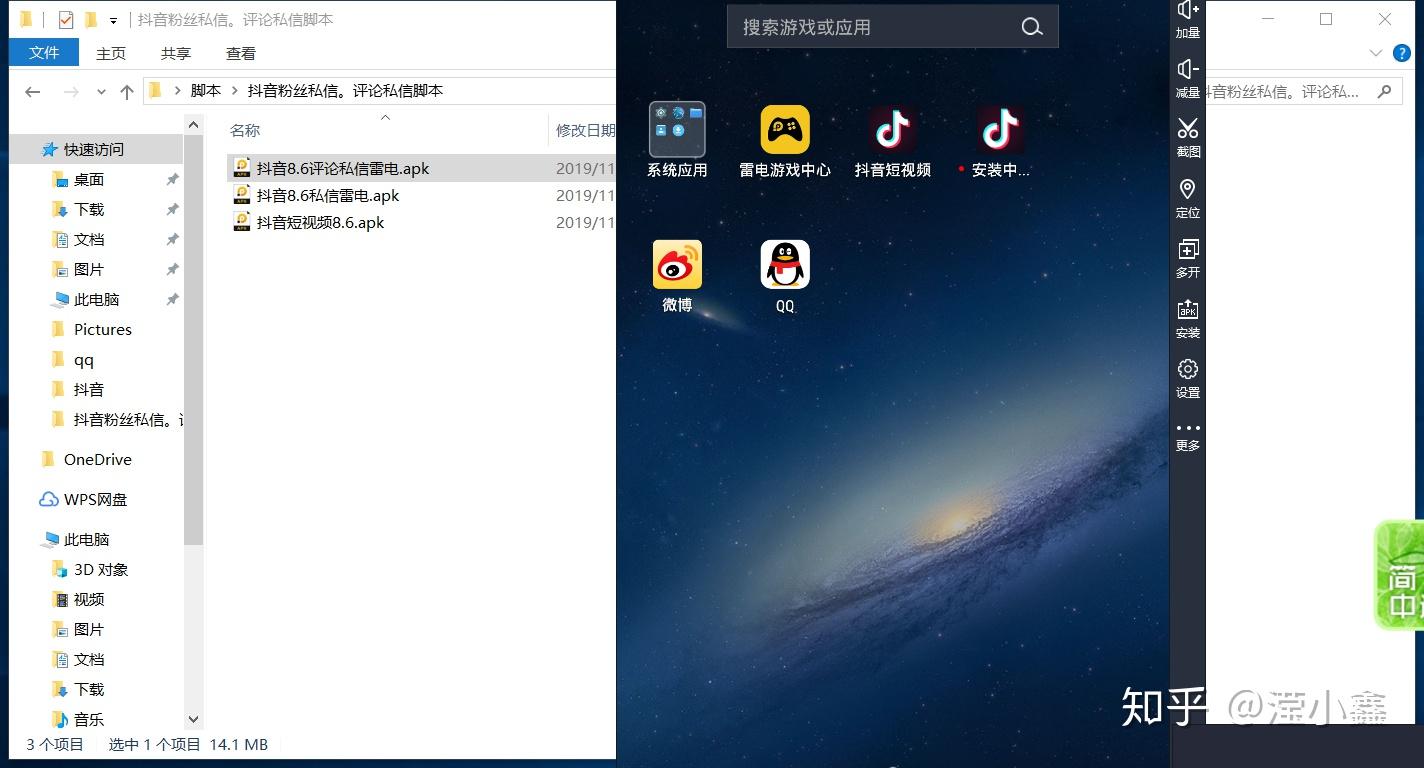Open 视频 under 此电脑
1424x768 pixels.
pos(89,599)
